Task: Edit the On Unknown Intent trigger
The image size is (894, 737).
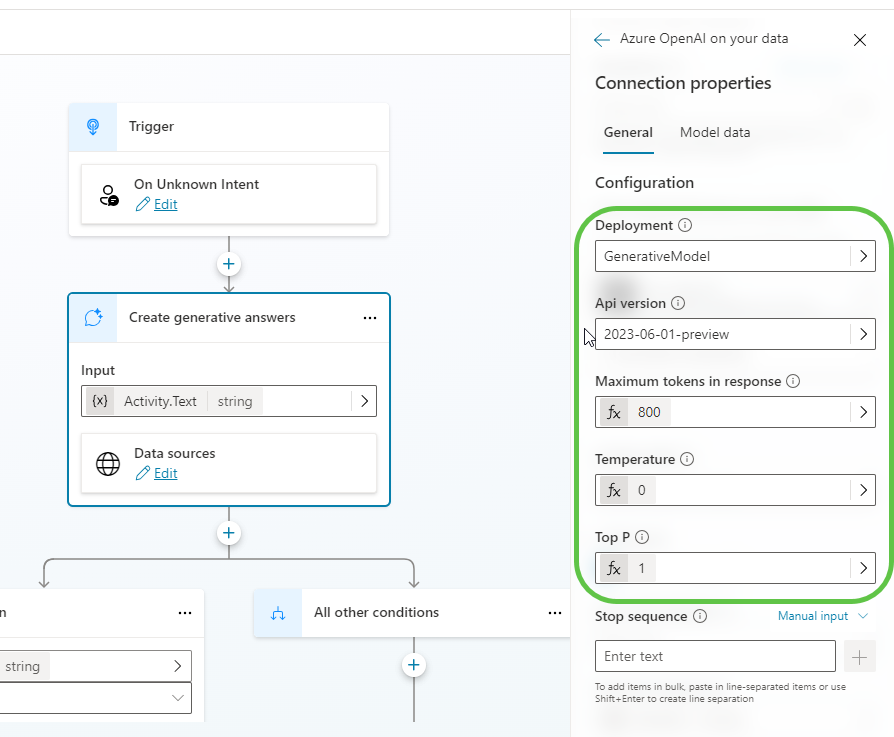Action: (x=165, y=205)
